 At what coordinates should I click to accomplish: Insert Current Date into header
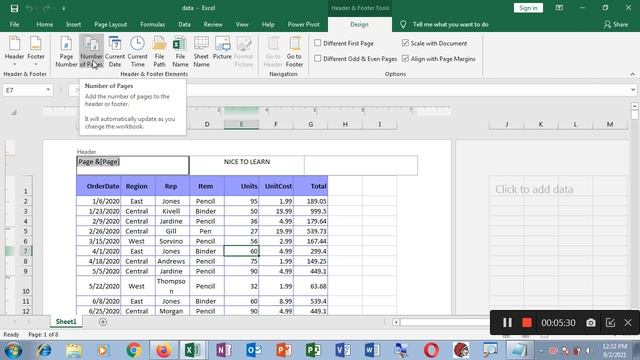coord(115,51)
